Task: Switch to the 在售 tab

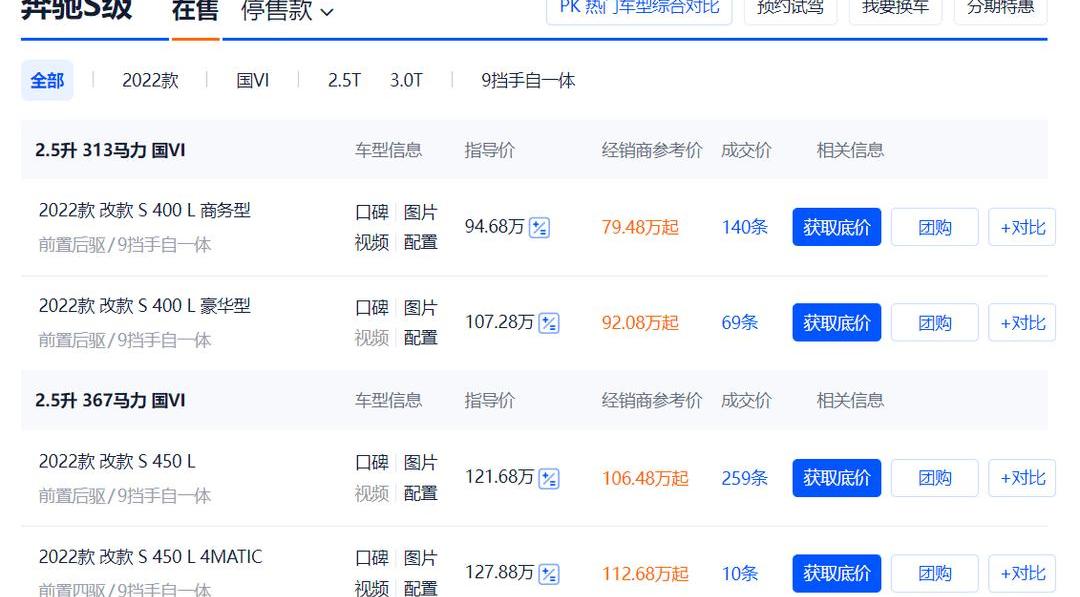Action: [195, 11]
